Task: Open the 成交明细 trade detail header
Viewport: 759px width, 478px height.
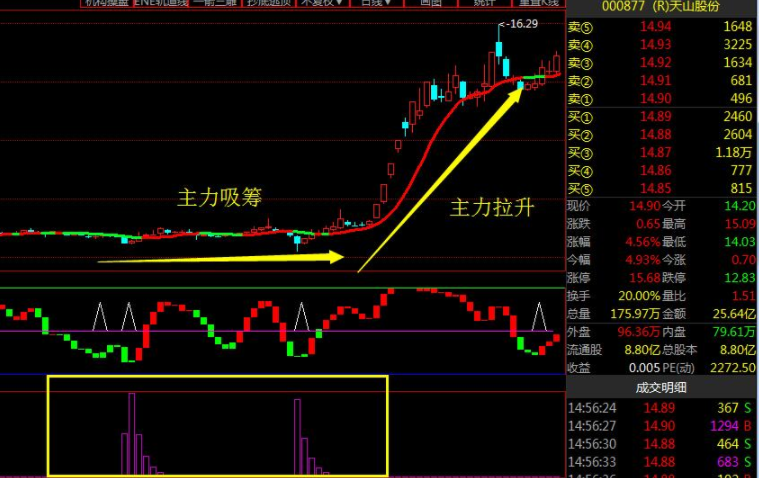Action: (x=661, y=387)
